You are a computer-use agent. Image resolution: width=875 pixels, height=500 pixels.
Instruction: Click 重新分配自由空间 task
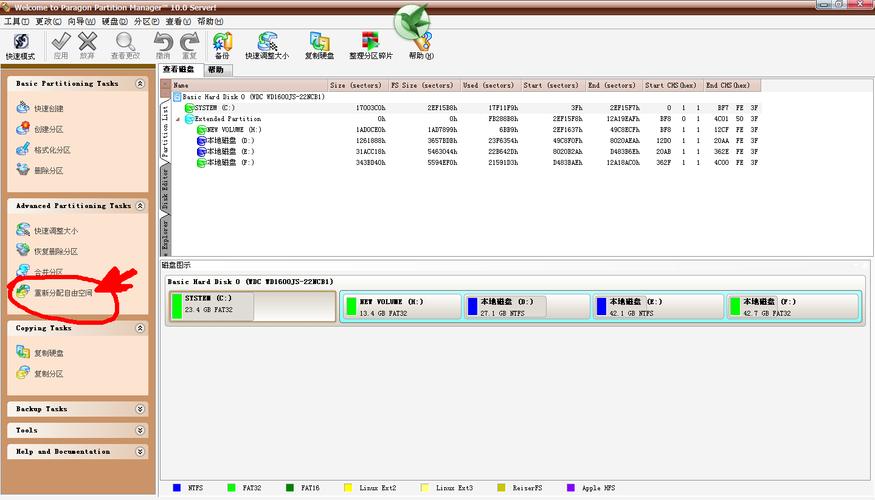click(x=55, y=292)
